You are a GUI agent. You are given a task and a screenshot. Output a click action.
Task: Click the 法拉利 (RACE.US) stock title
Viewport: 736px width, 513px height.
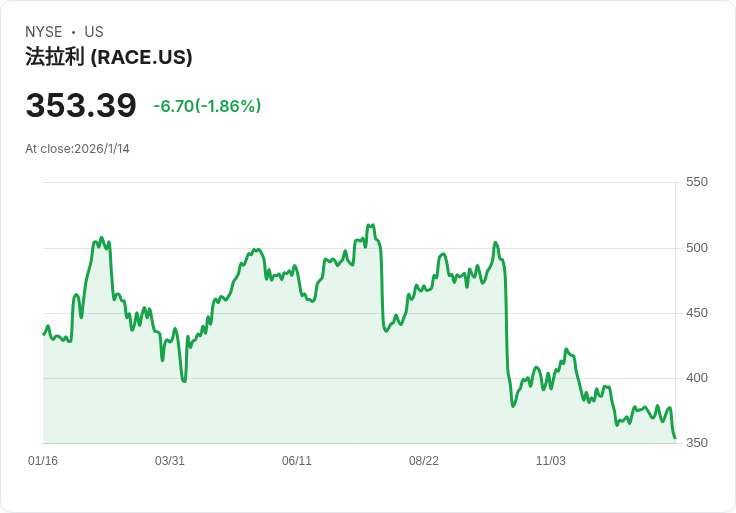109,57
